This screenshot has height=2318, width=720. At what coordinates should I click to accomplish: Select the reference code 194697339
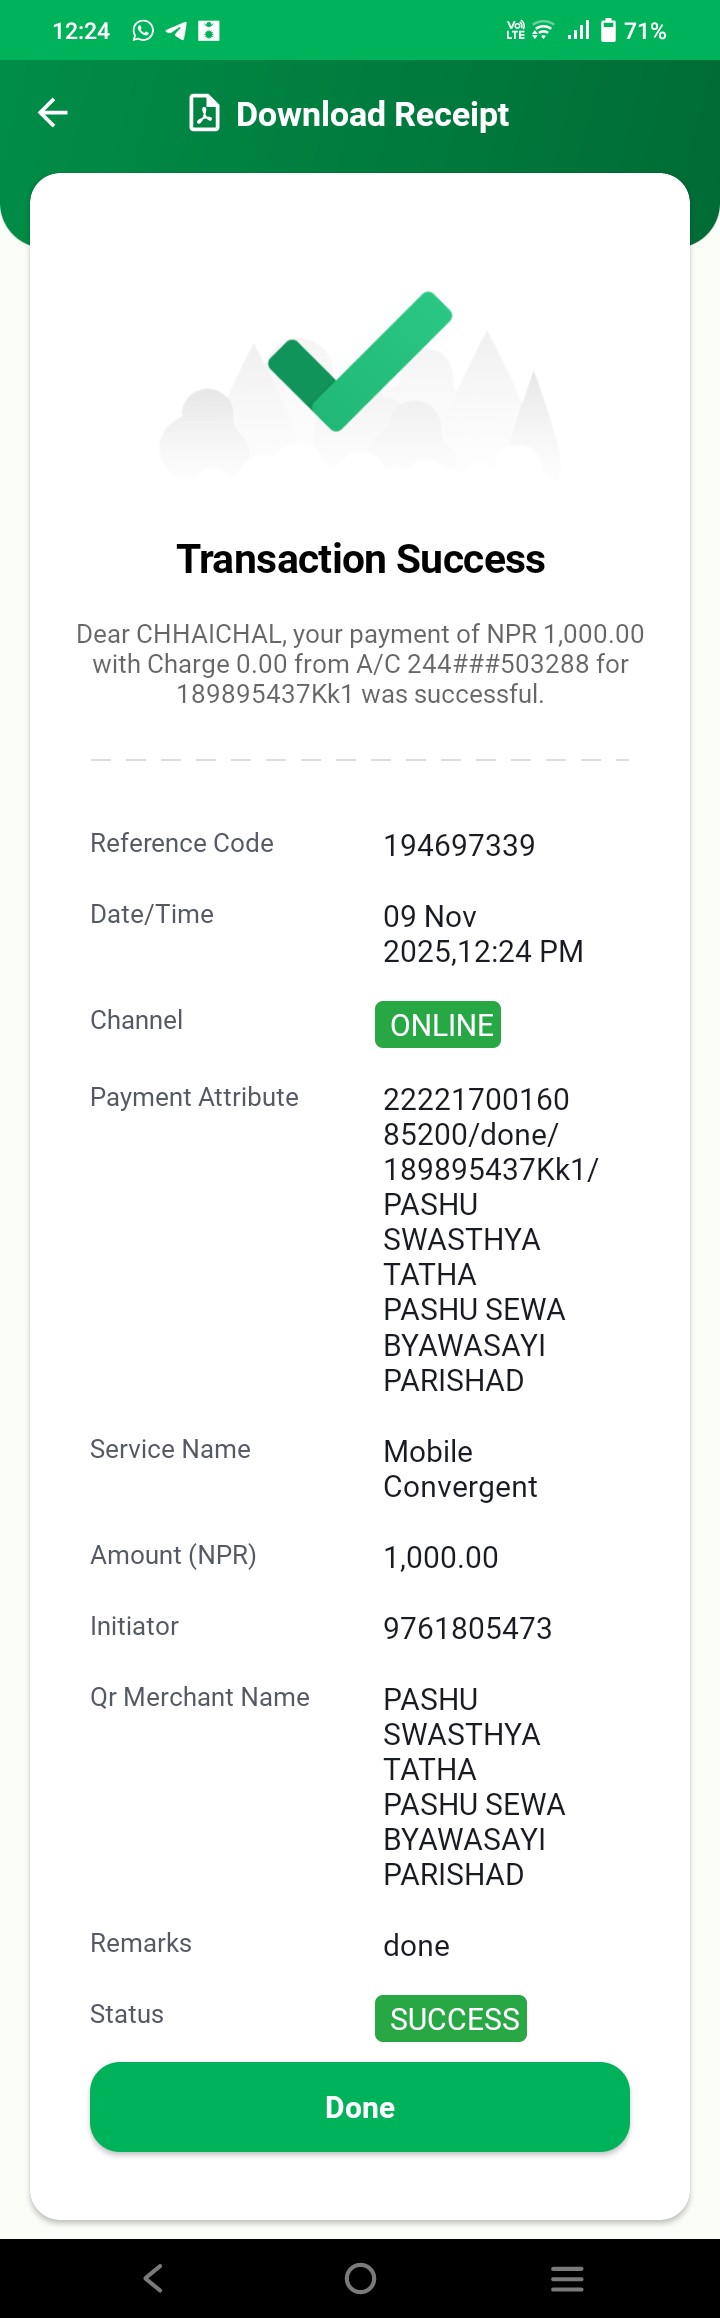[x=459, y=845]
